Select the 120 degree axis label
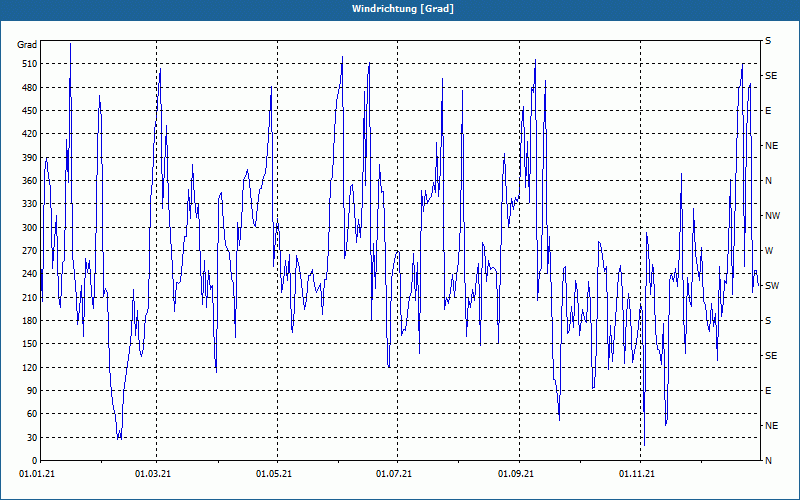 pyautogui.click(x=30, y=367)
